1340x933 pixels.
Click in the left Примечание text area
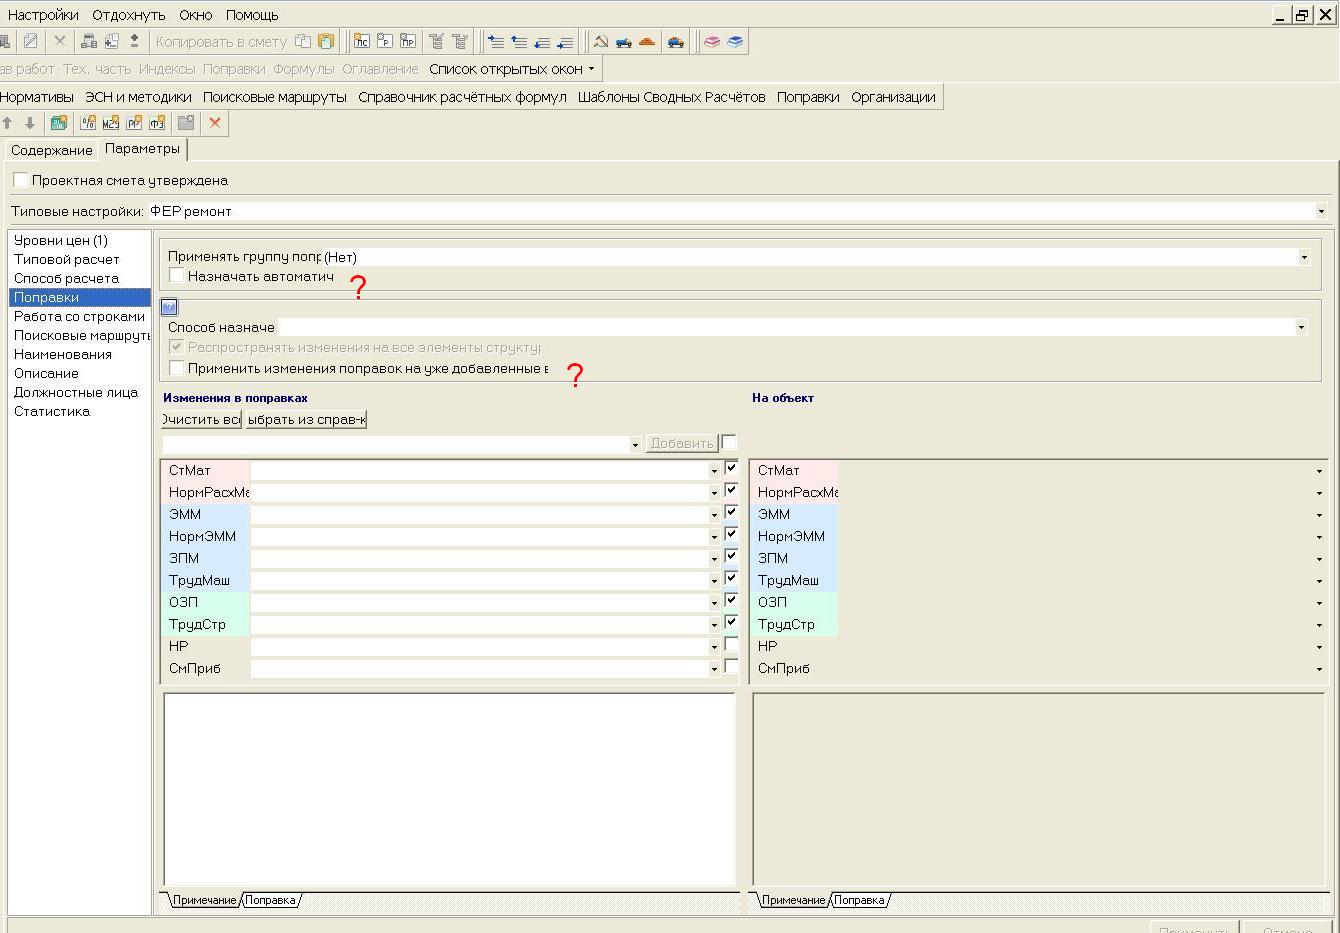pos(450,789)
